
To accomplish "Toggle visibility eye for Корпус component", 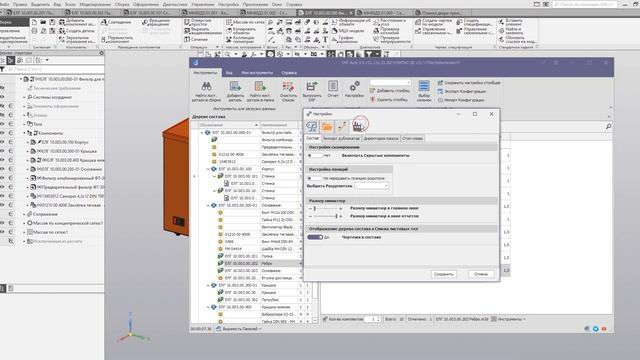I will coord(2,142).
